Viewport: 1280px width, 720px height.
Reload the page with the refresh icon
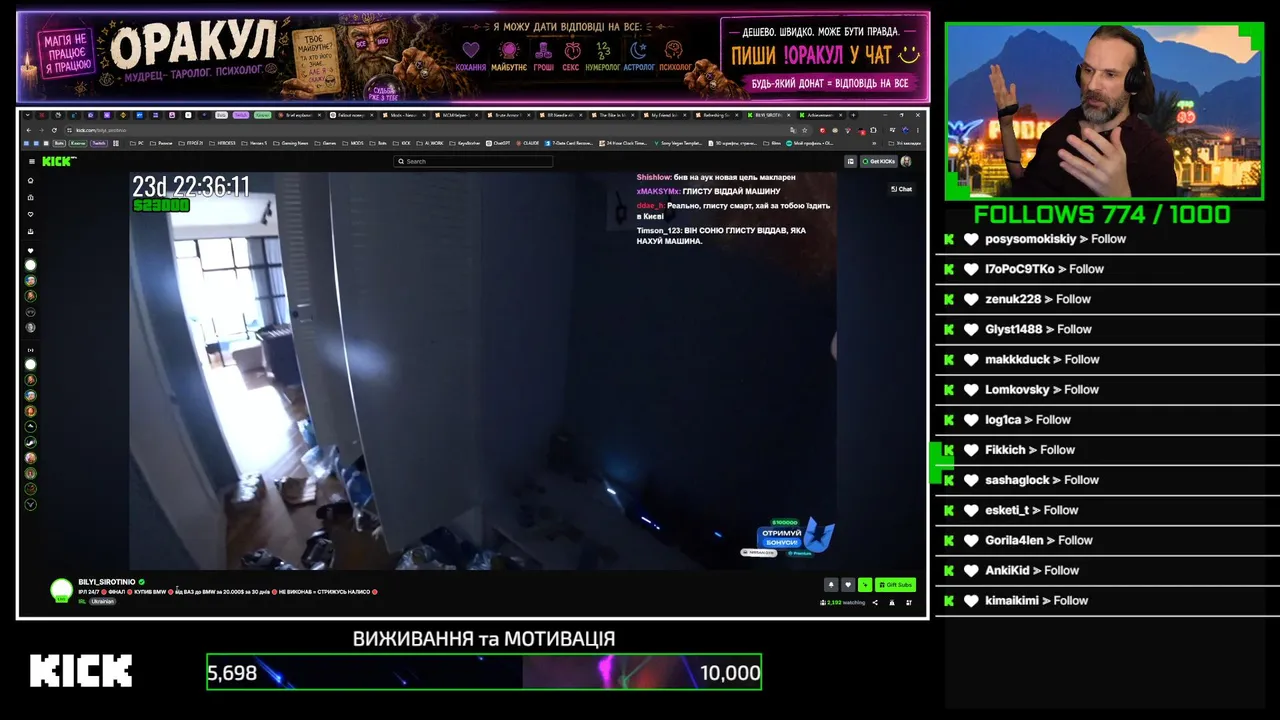[x=55, y=130]
